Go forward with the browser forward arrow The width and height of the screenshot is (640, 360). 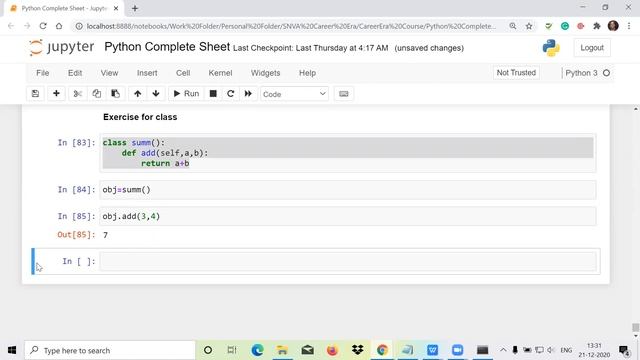click(x=27, y=26)
